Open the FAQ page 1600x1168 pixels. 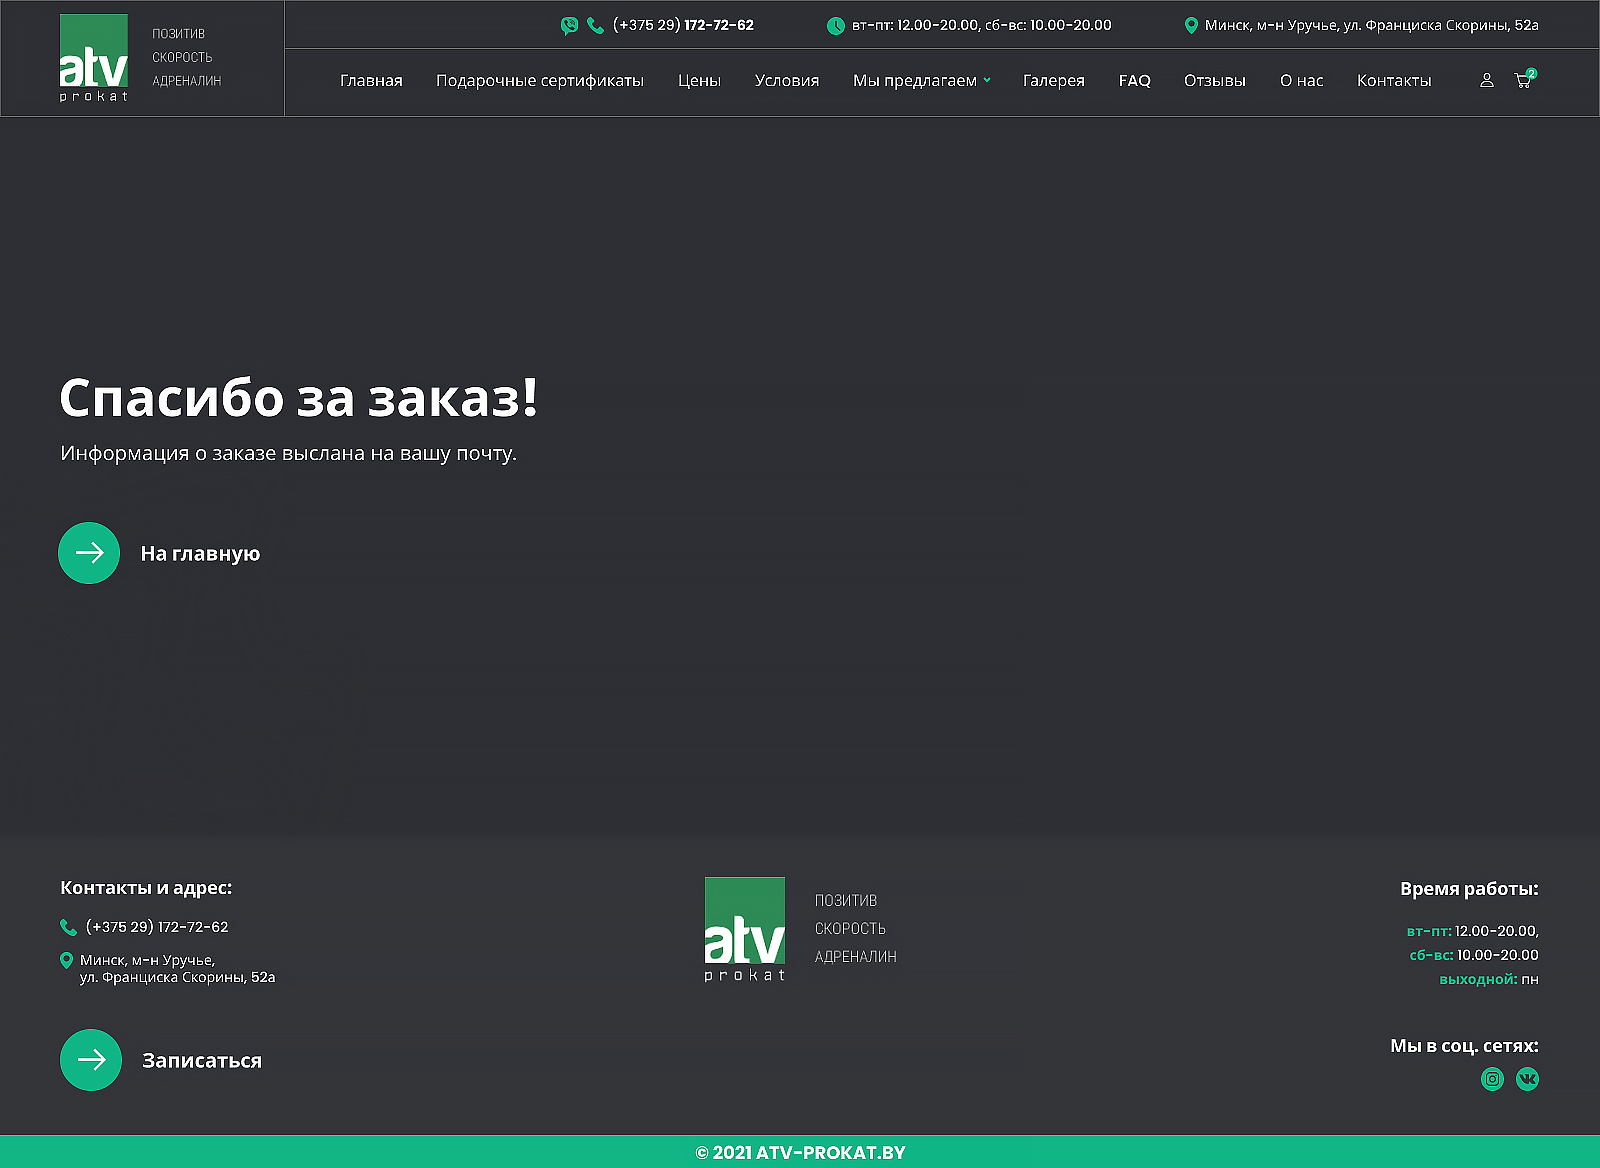click(x=1134, y=81)
